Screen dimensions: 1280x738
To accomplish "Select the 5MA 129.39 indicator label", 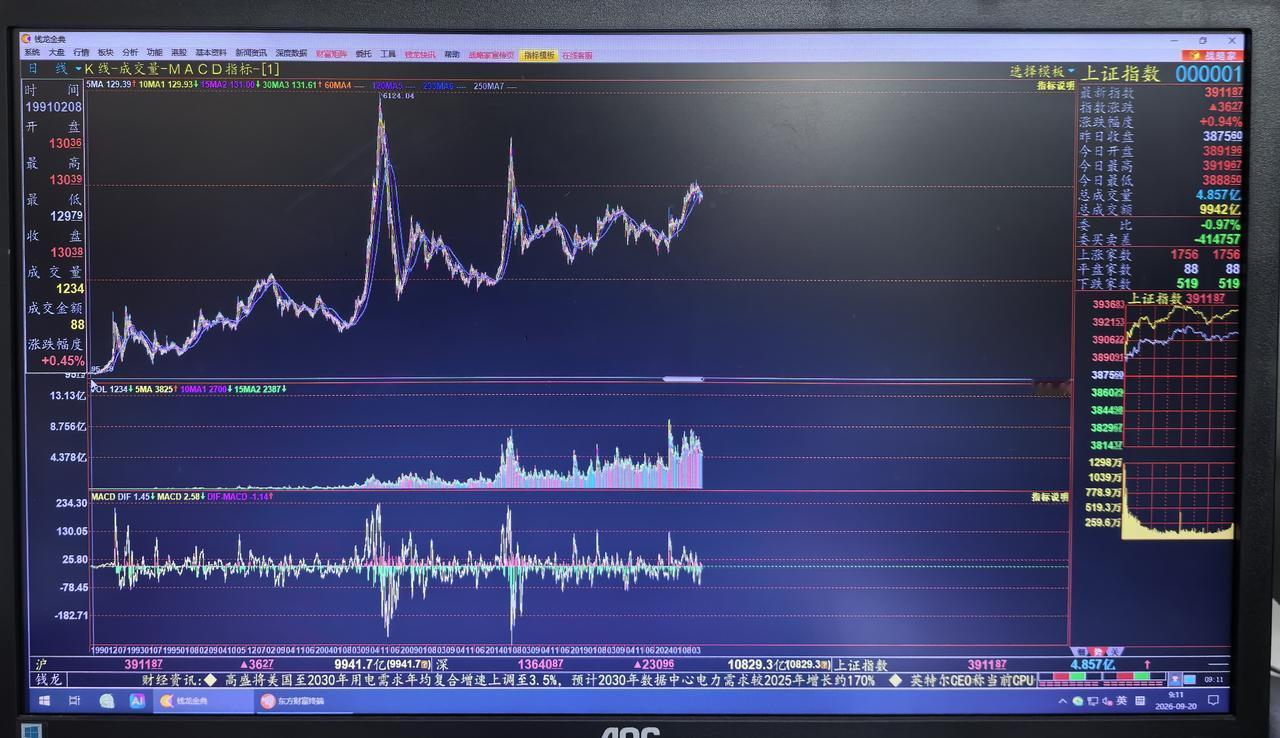I will pos(111,86).
